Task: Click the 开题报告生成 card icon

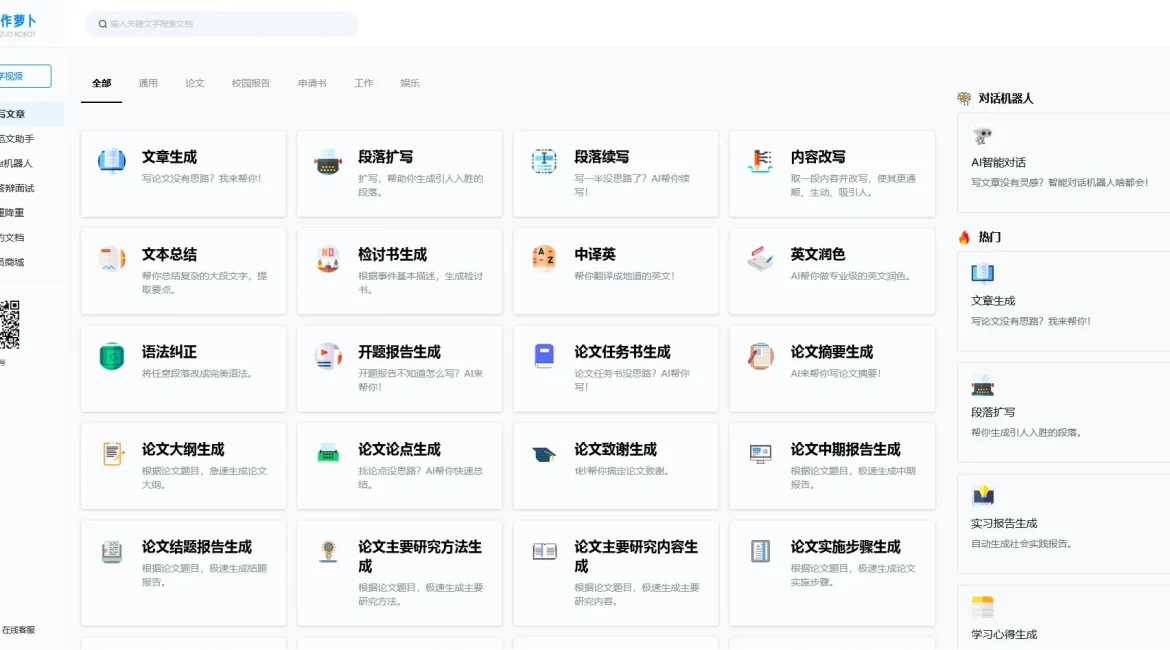Action: coord(328,356)
